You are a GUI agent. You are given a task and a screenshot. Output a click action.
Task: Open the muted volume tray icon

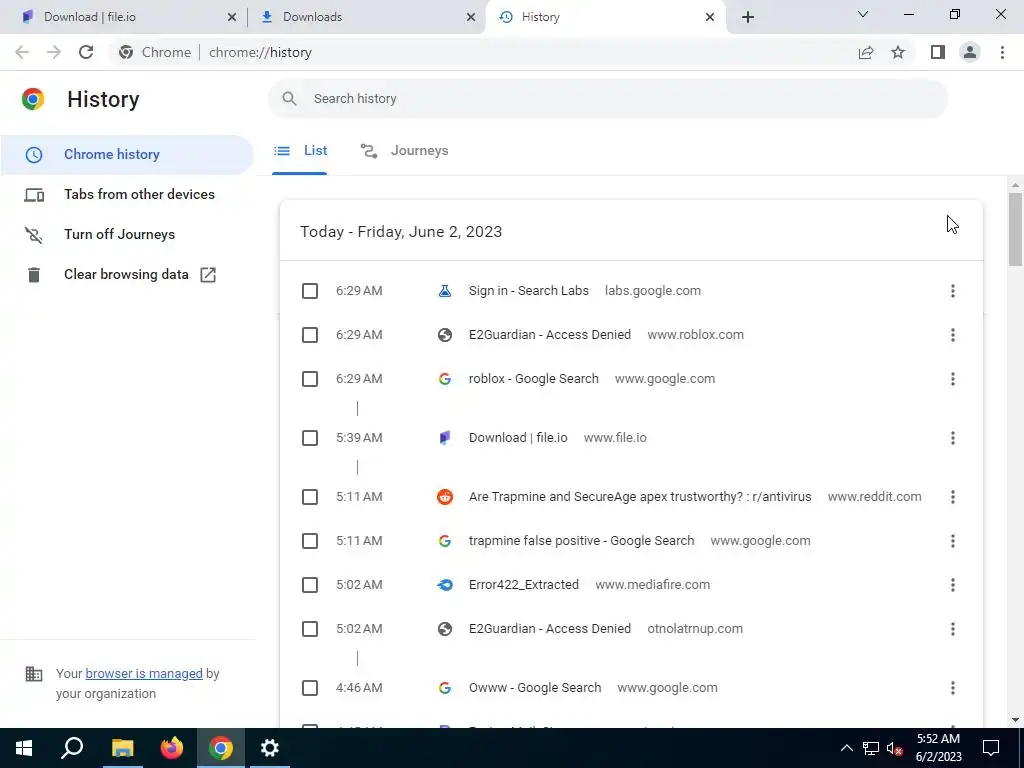click(x=894, y=748)
